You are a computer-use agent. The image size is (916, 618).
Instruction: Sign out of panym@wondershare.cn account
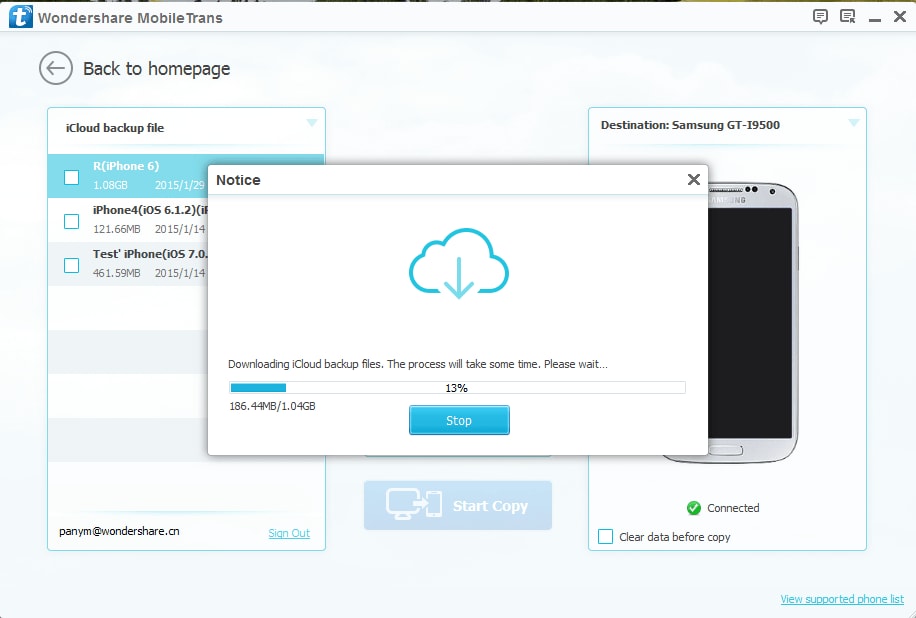click(288, 533)
